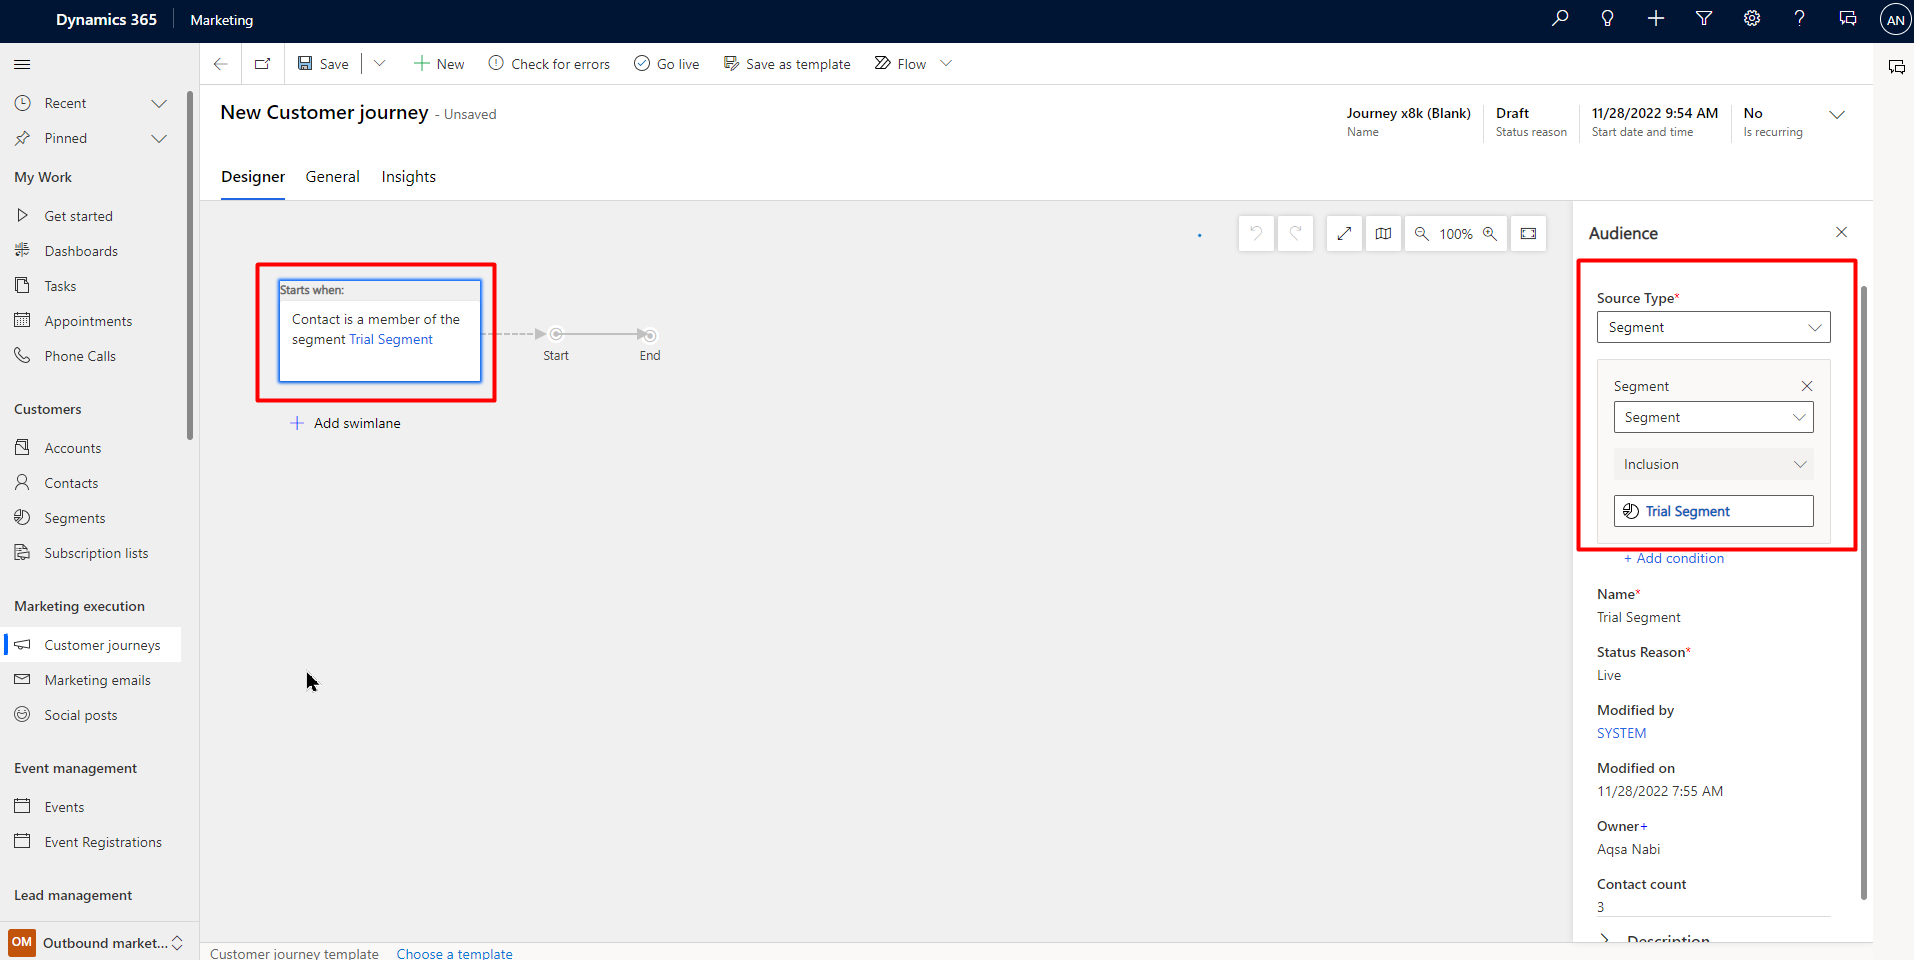Open quick create with the plus icon

[x=1655, y=18]
